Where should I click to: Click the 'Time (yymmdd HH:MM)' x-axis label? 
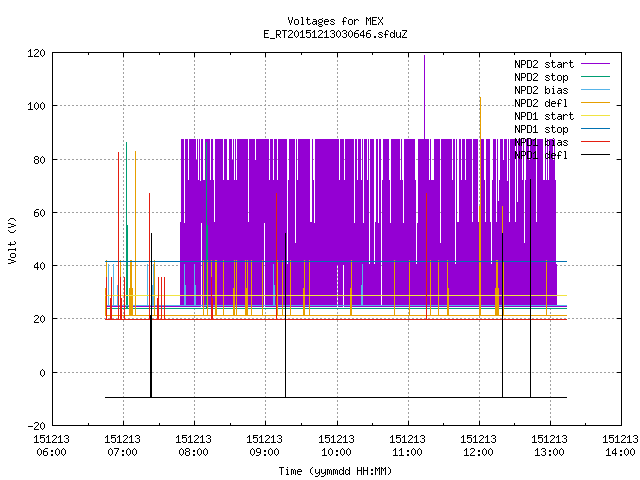(335, 471)
